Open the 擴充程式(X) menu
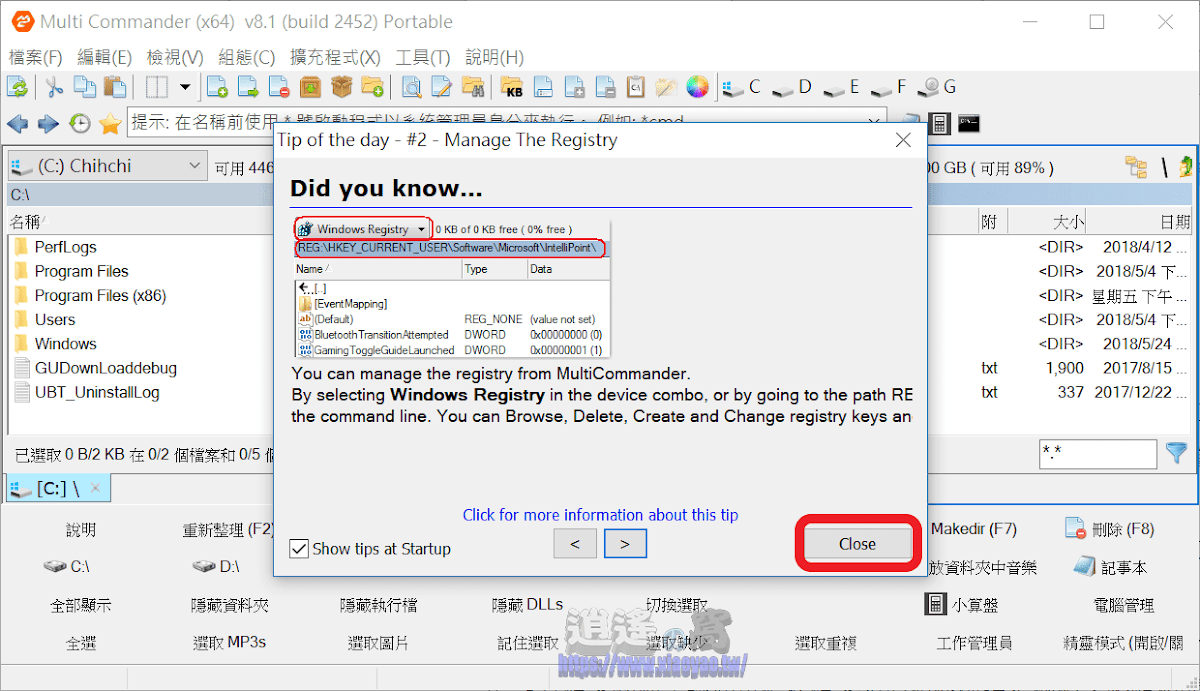Image resolution: width=1200 pixels, height=691 pixels. [x=335, y=57]
